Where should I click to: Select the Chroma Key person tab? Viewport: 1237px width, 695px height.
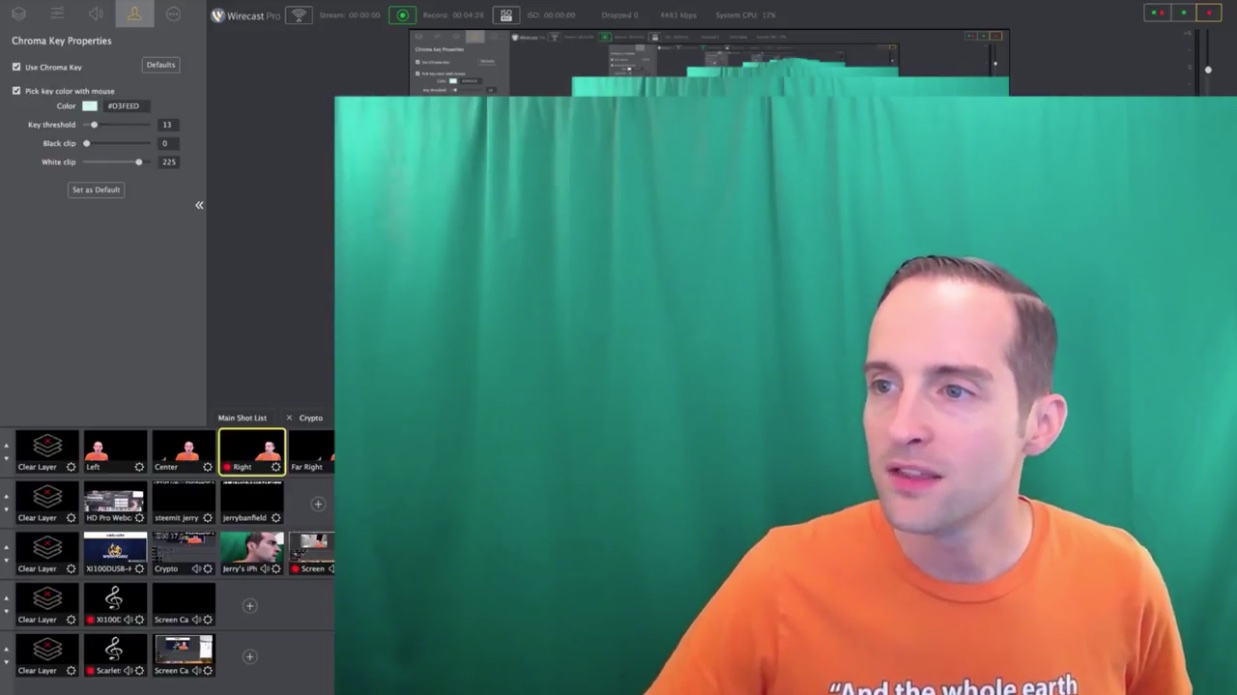[x=134, y=14]
